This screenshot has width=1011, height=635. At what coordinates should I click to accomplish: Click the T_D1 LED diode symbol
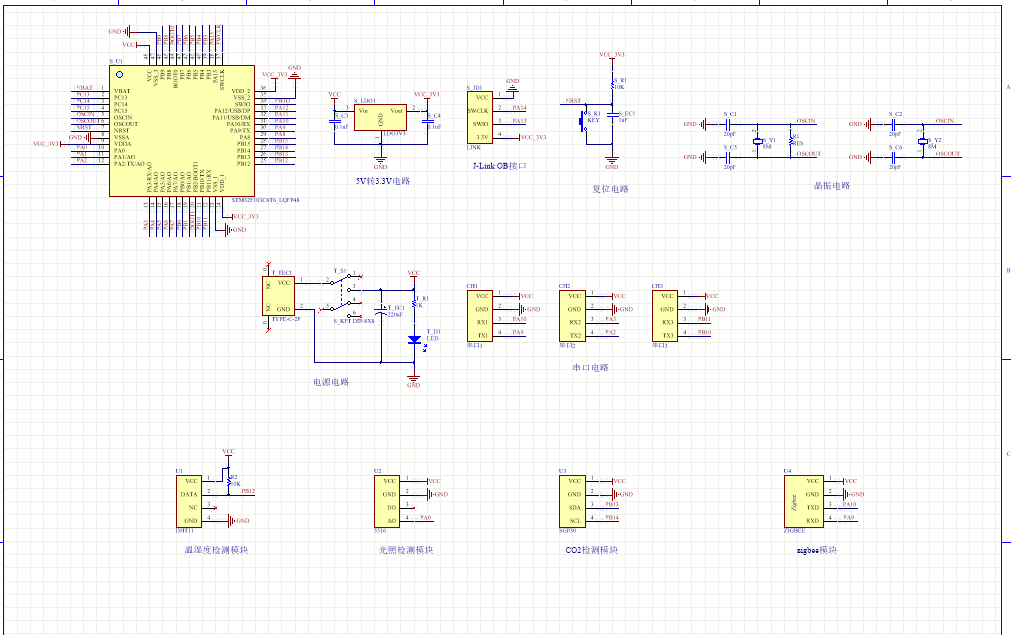coord(414,340)
